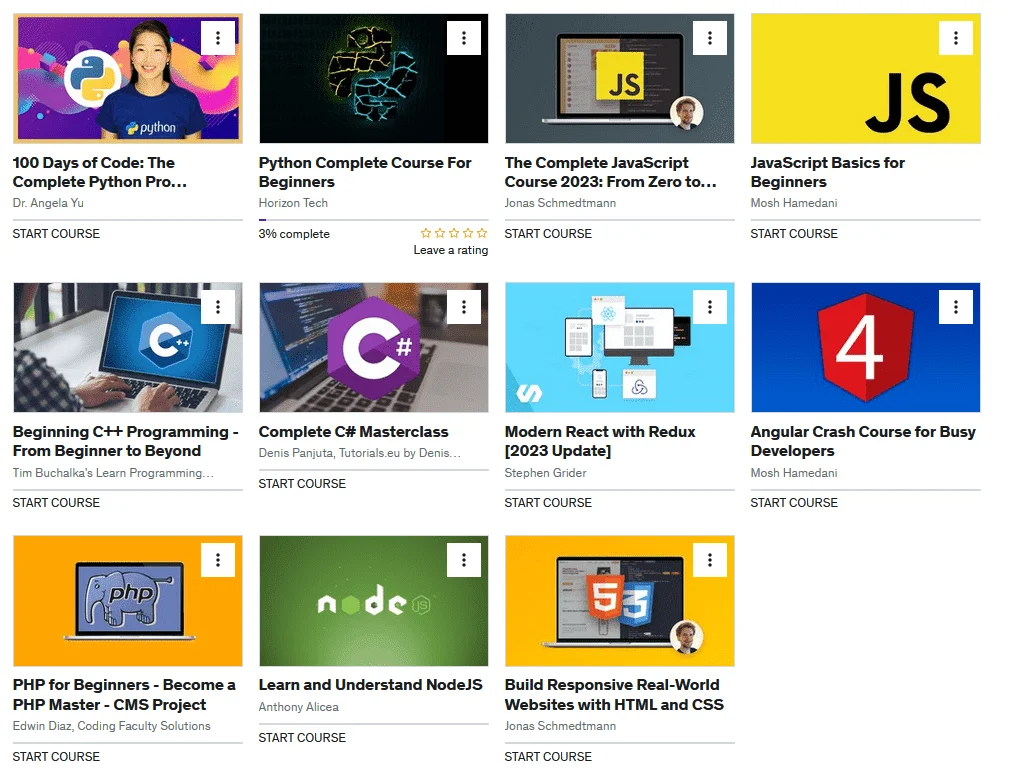
Task: Open the Angular Crash Course thumbnail
Action: [x=866, y=347]
